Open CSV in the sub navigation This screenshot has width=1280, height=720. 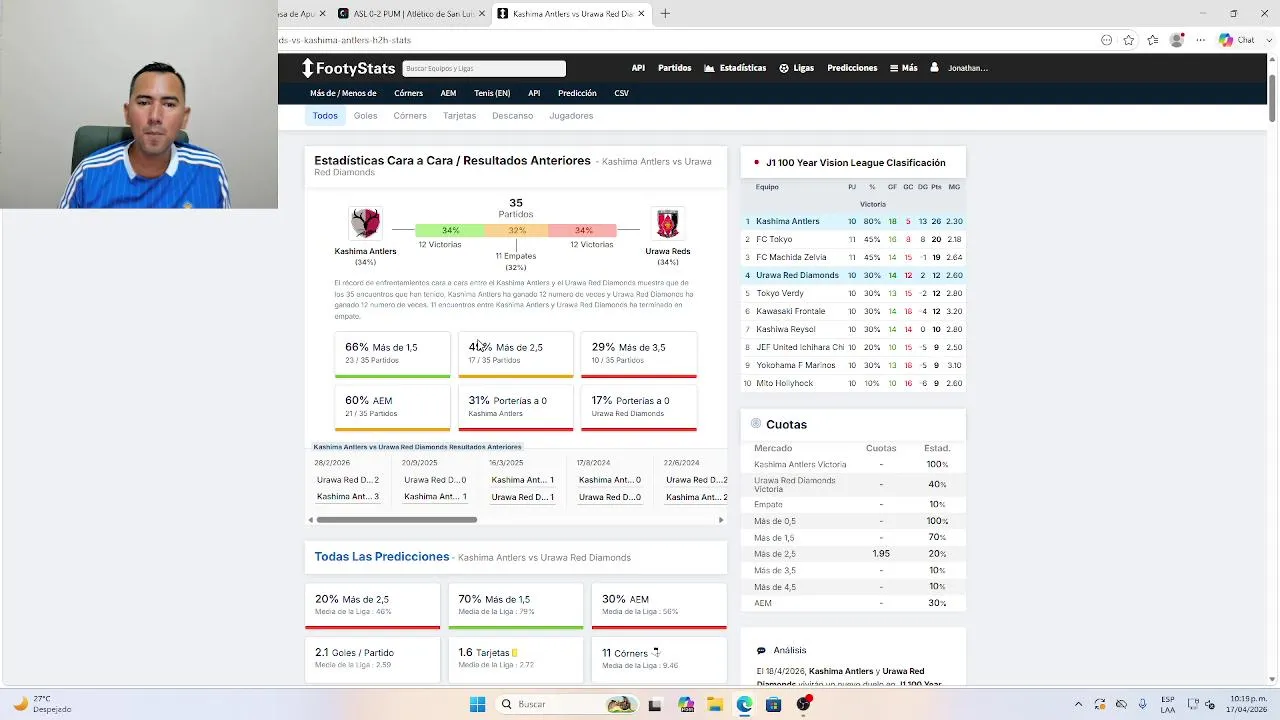[621, 93]
